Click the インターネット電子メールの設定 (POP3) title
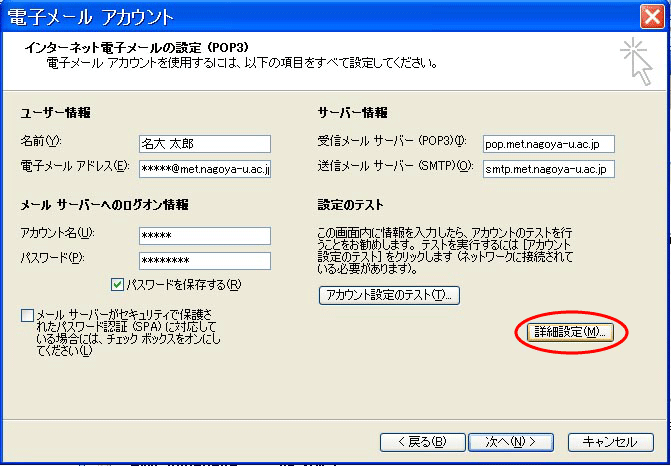 [137, 47]
